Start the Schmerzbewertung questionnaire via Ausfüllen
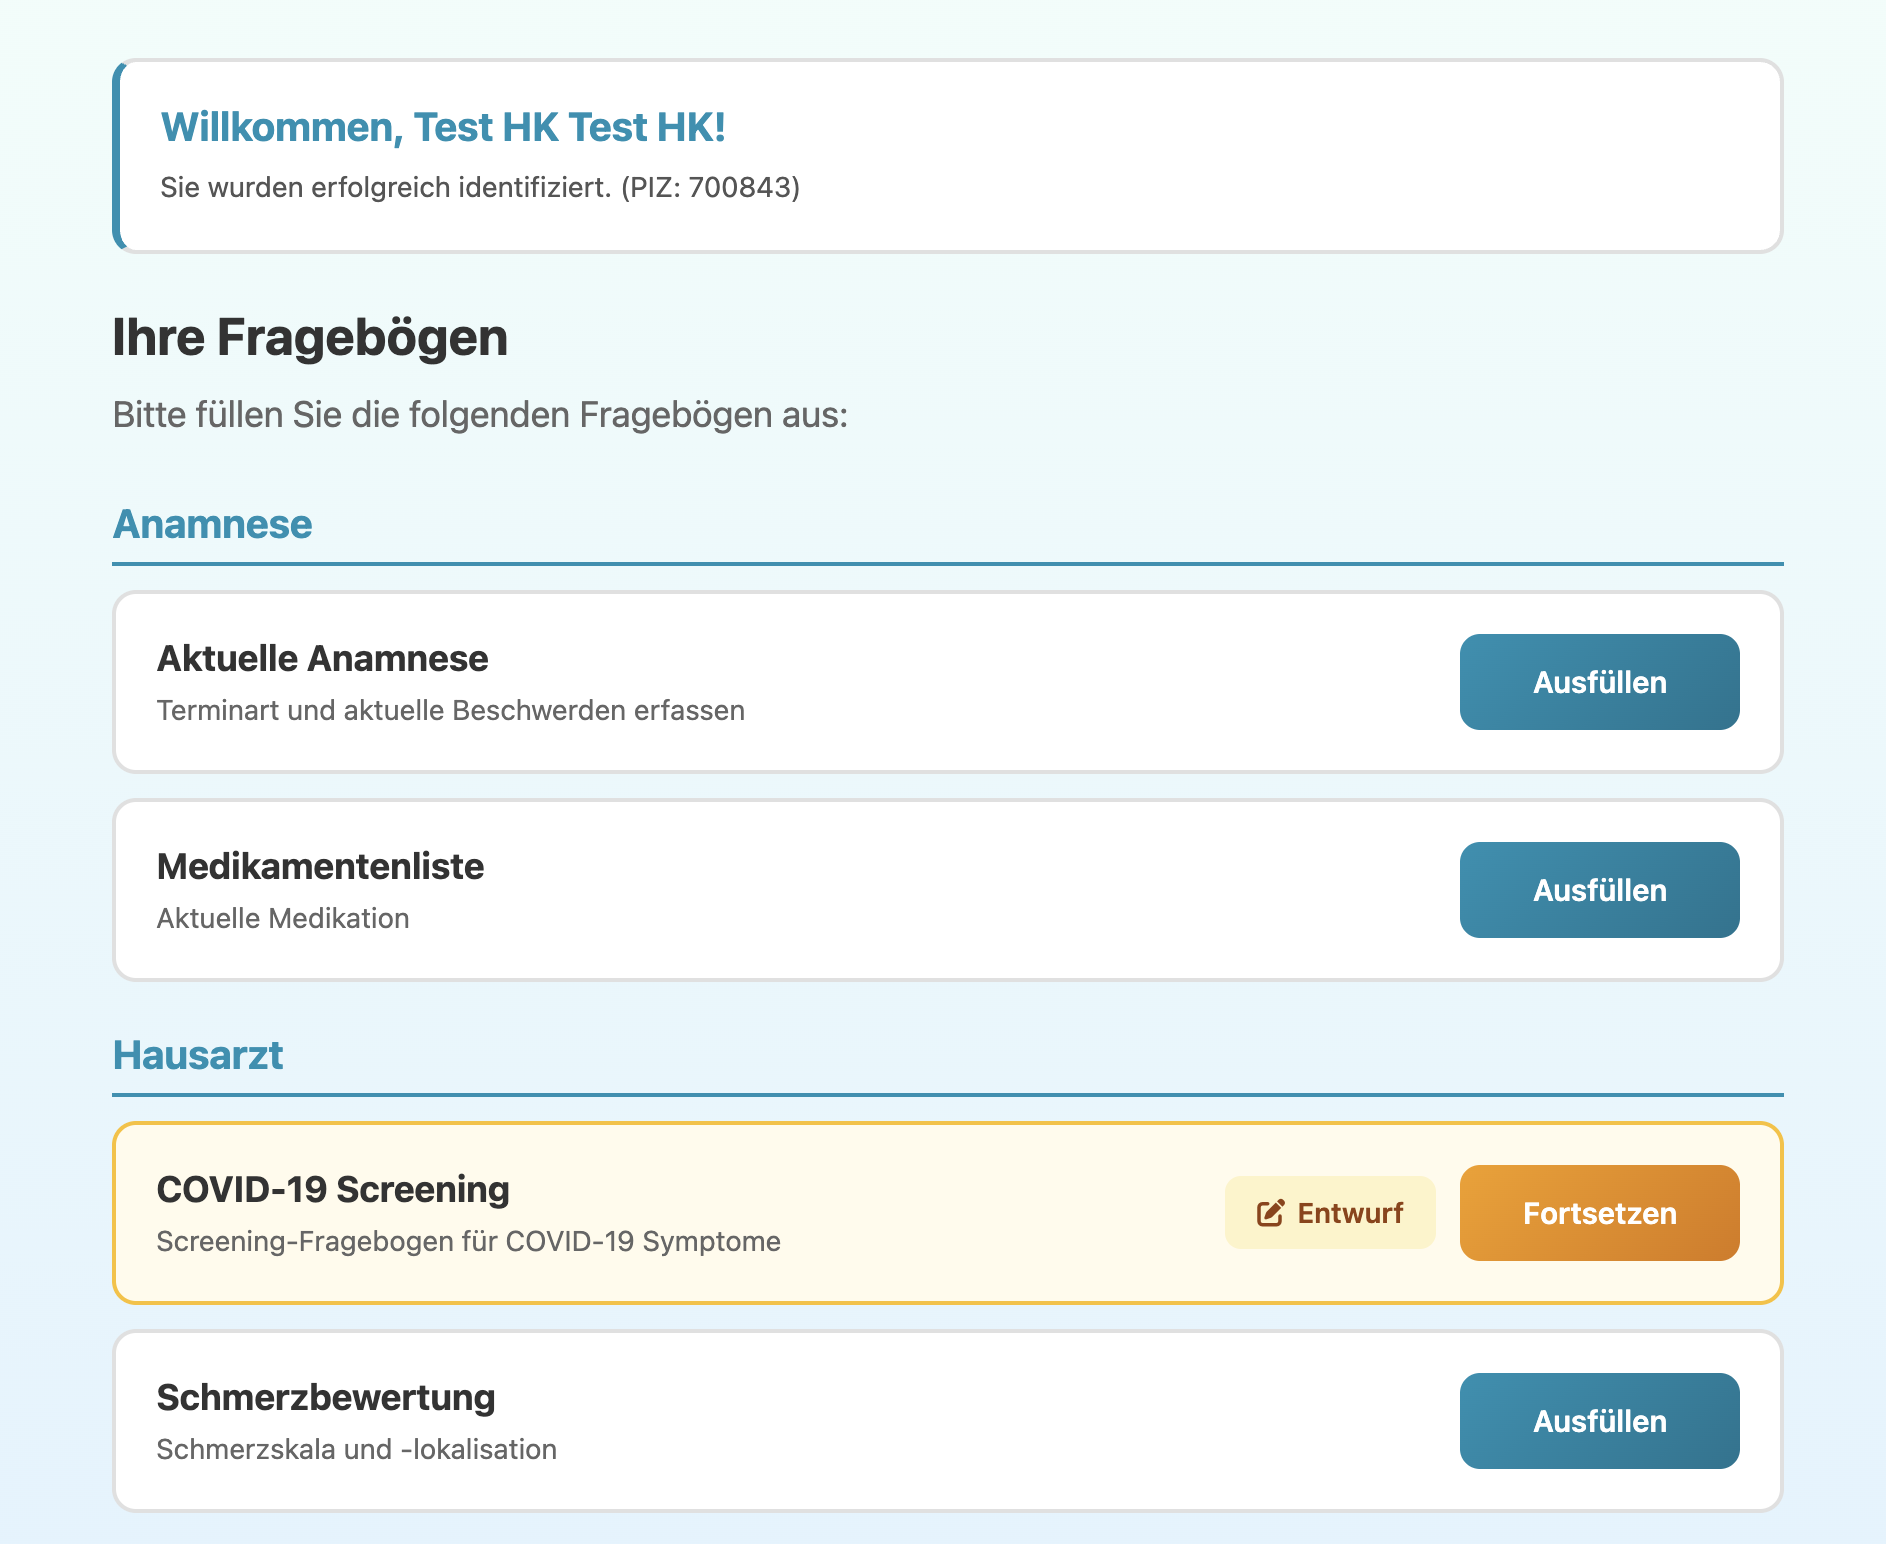1886x1544 pixels. pos(1598,1421)
